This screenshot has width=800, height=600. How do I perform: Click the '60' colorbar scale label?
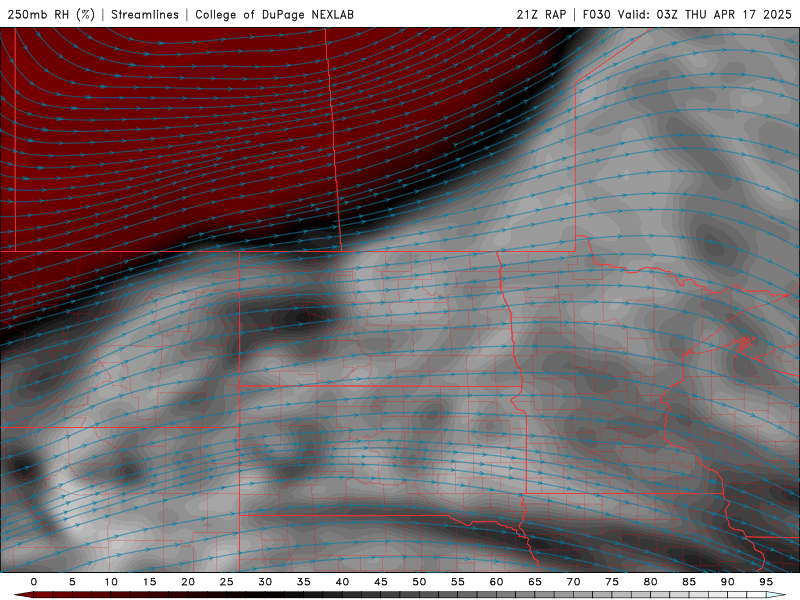pyautogui.click(x=496, y=582)
